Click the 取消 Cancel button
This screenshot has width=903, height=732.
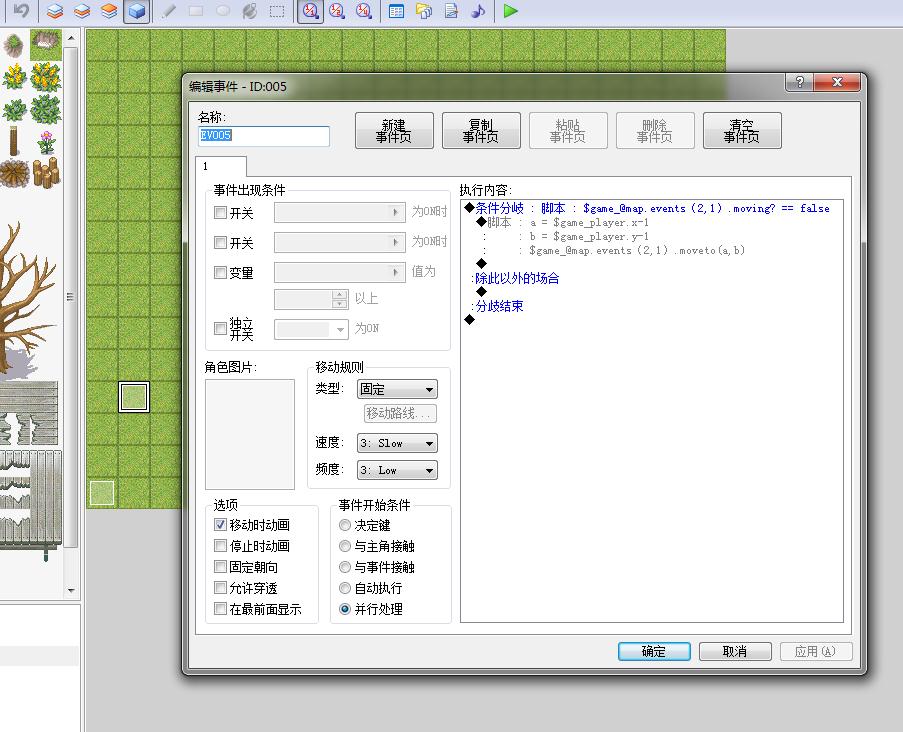pyautogui.click(x=735, y=651)
